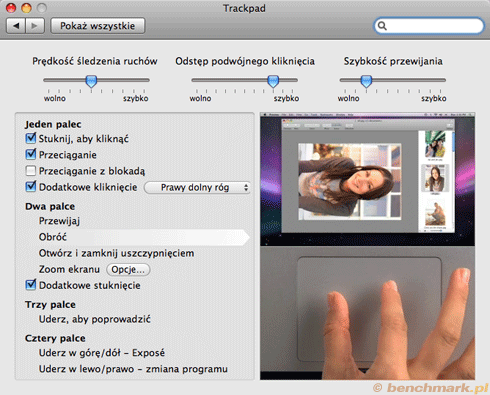Click szybko label under Odstęp podwójnego kliknięcia
This screenshot has height=395, width=490.
[286, 99]
